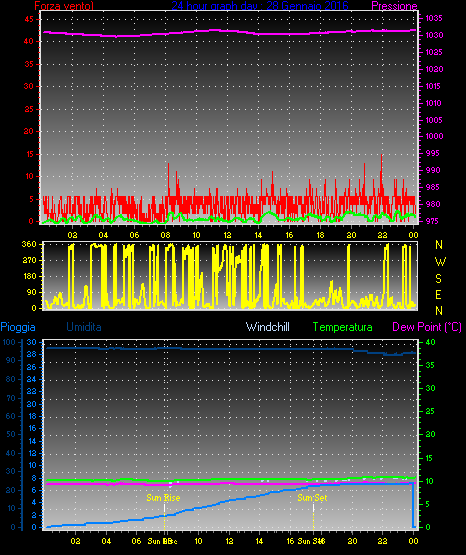This screenshot has height=555, width=466.
Task: Click 270 on the wind direction axis
Action: [x=29, y=260]
